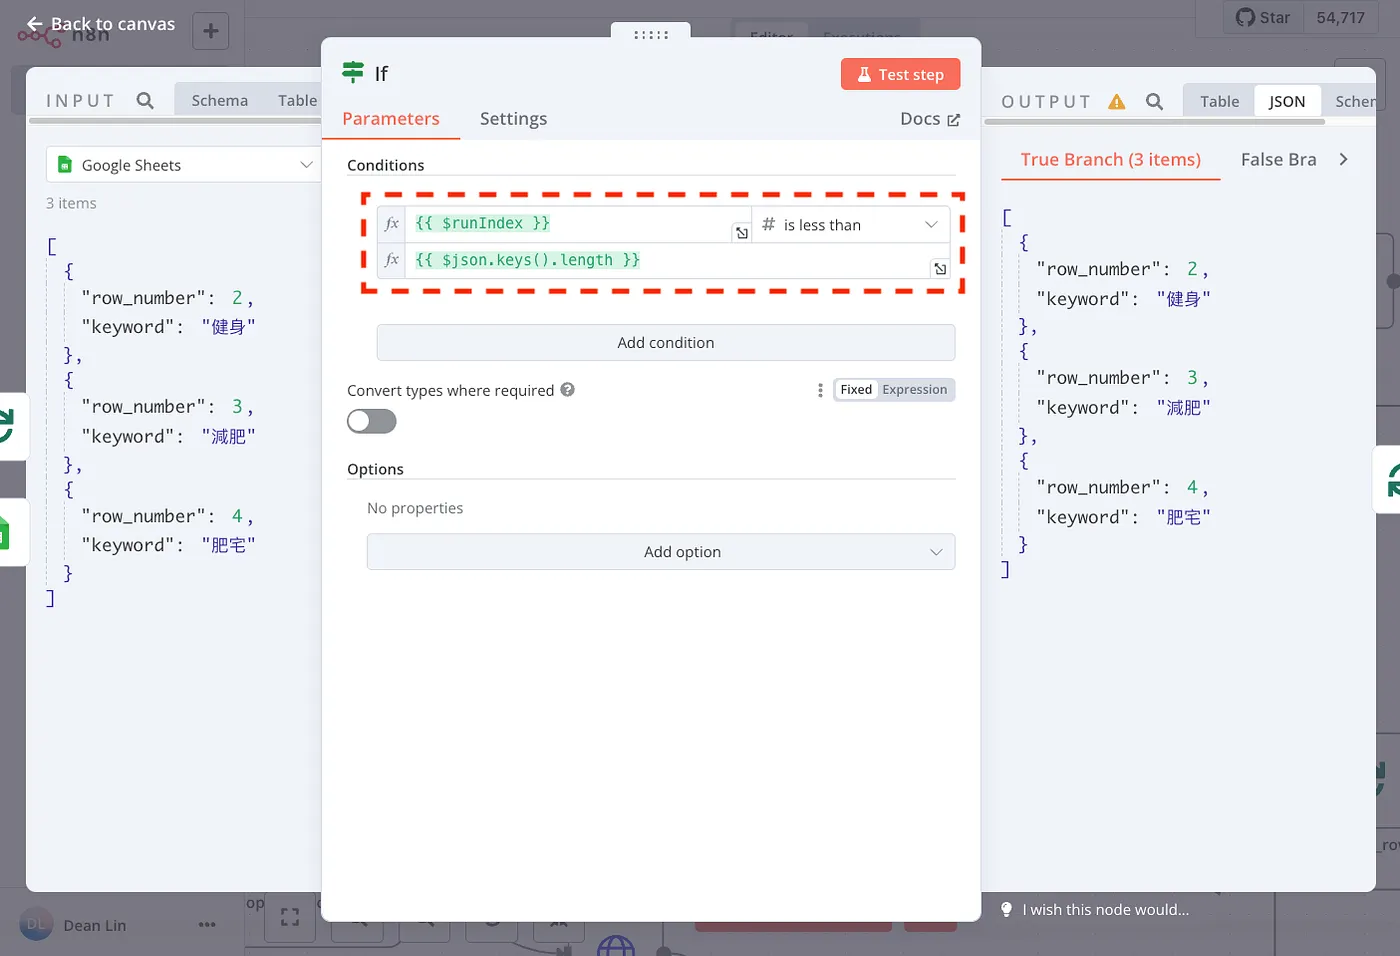Image resolution: width=1400 pixels, height=956 pixels.
Task: Switch input view to Schema
Action: pos(220,101)
